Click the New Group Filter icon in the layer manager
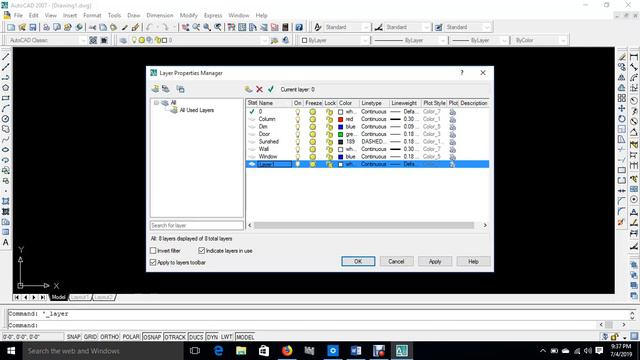Viewport: 640px width, 360px height. point(166,89)
